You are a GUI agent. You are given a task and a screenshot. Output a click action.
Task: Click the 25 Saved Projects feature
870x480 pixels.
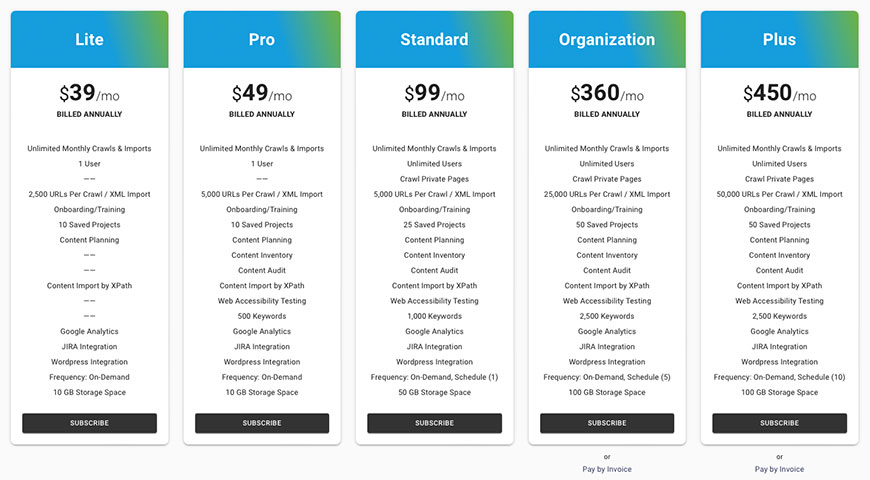(434, 225)
